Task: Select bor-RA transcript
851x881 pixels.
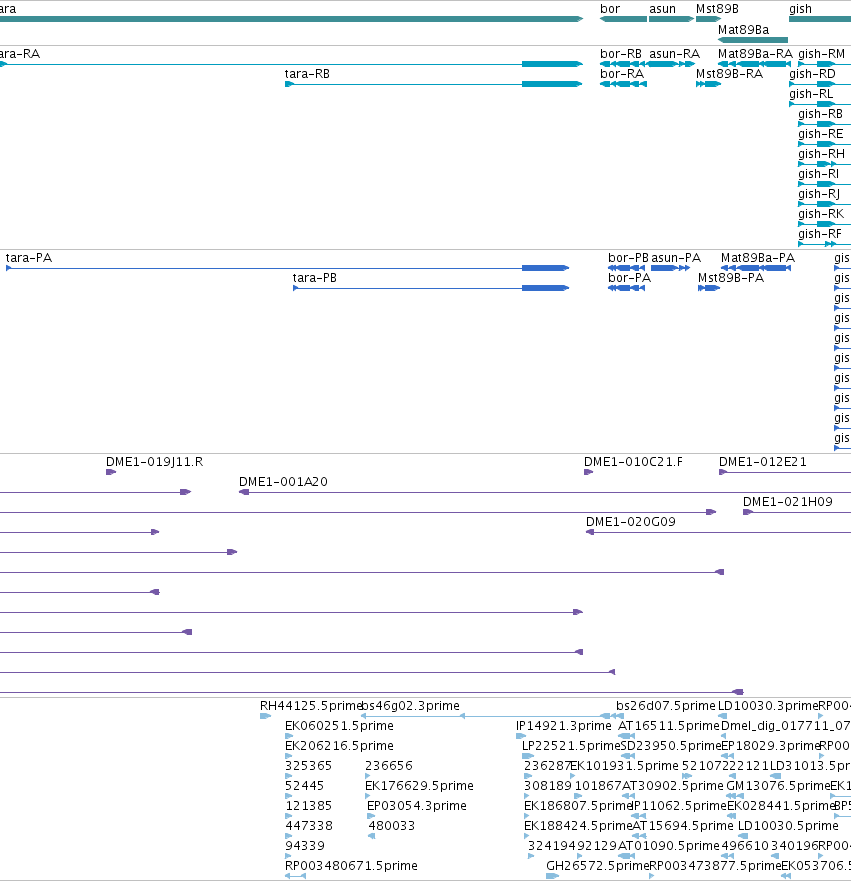Action: click(x=624, y=84)
